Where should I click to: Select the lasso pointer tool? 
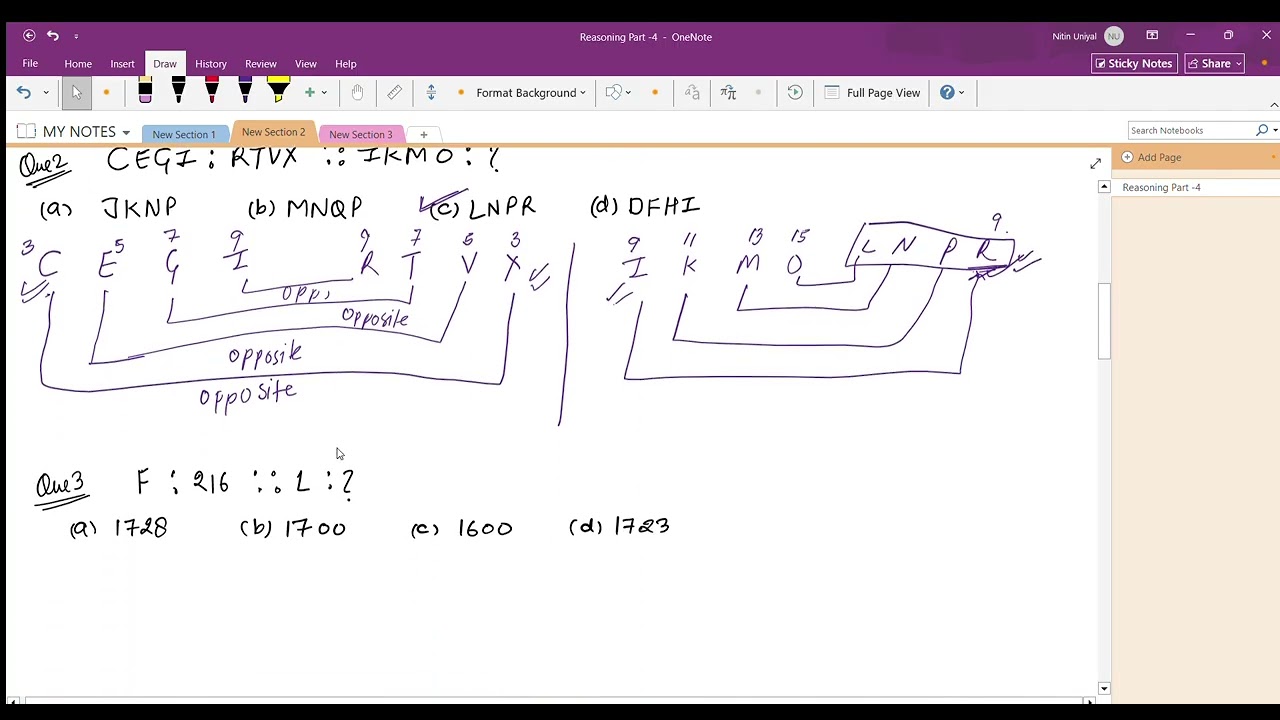tap(76, 93)
